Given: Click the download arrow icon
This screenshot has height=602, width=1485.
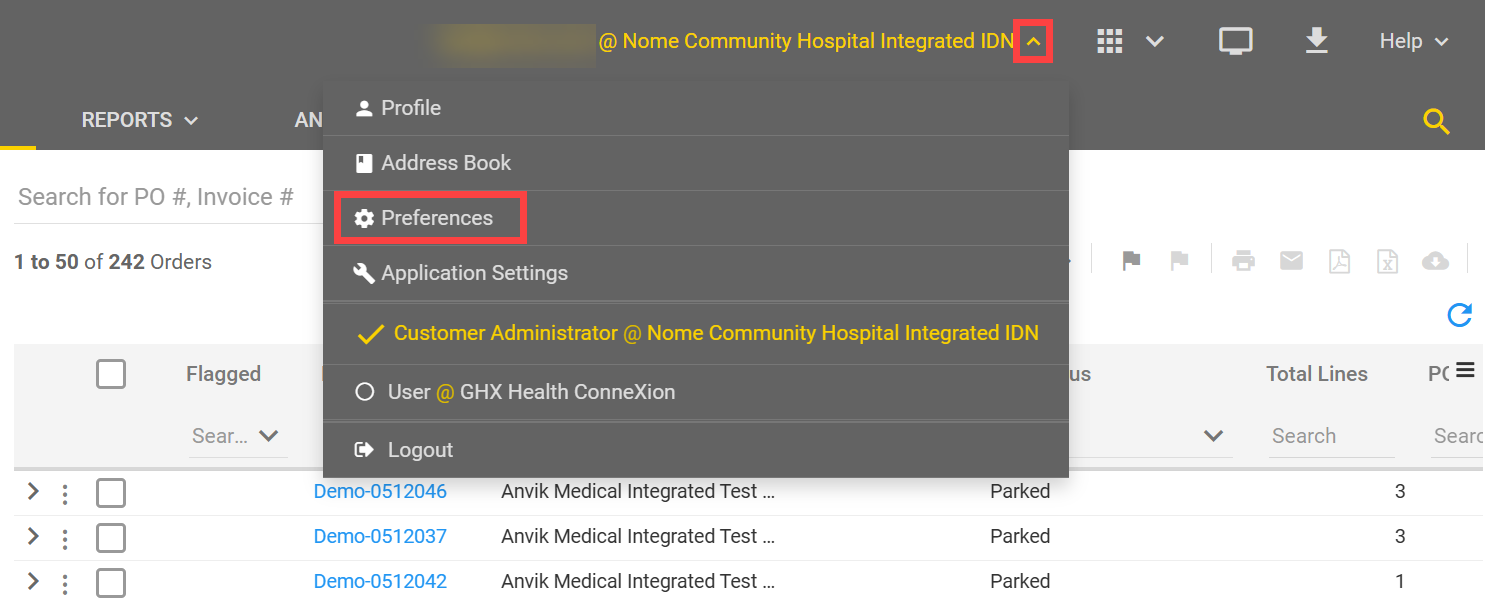Looking at the screenshot, I should point(1317,41).
